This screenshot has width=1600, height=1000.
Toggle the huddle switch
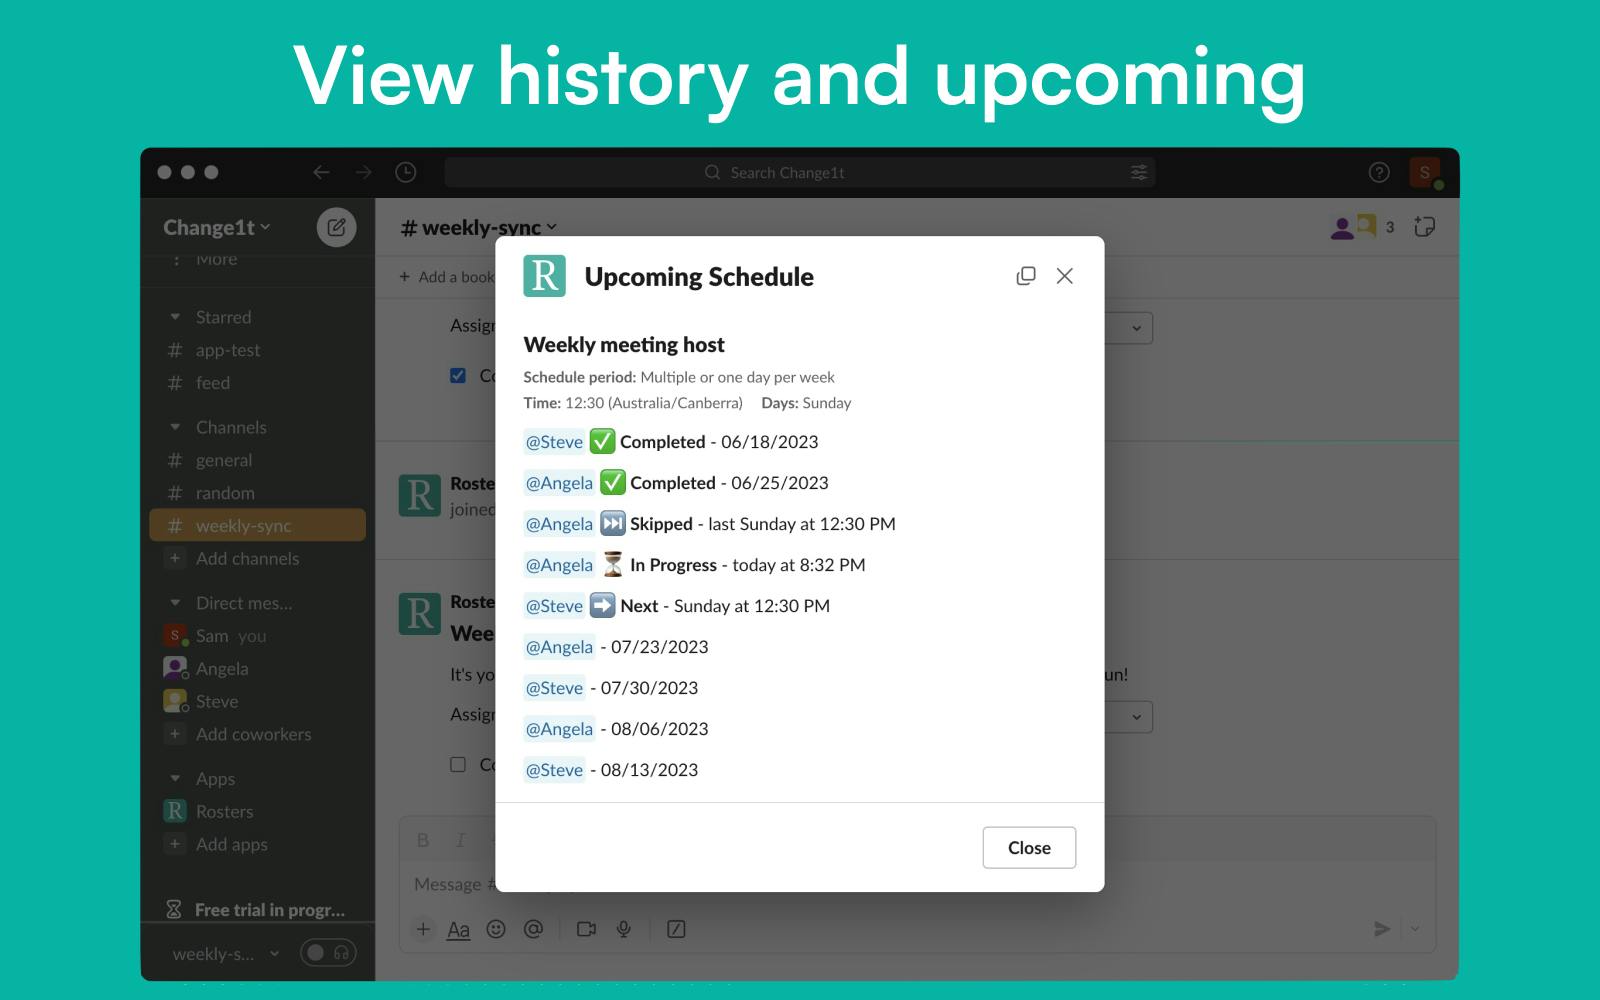(x=328, y=953)
